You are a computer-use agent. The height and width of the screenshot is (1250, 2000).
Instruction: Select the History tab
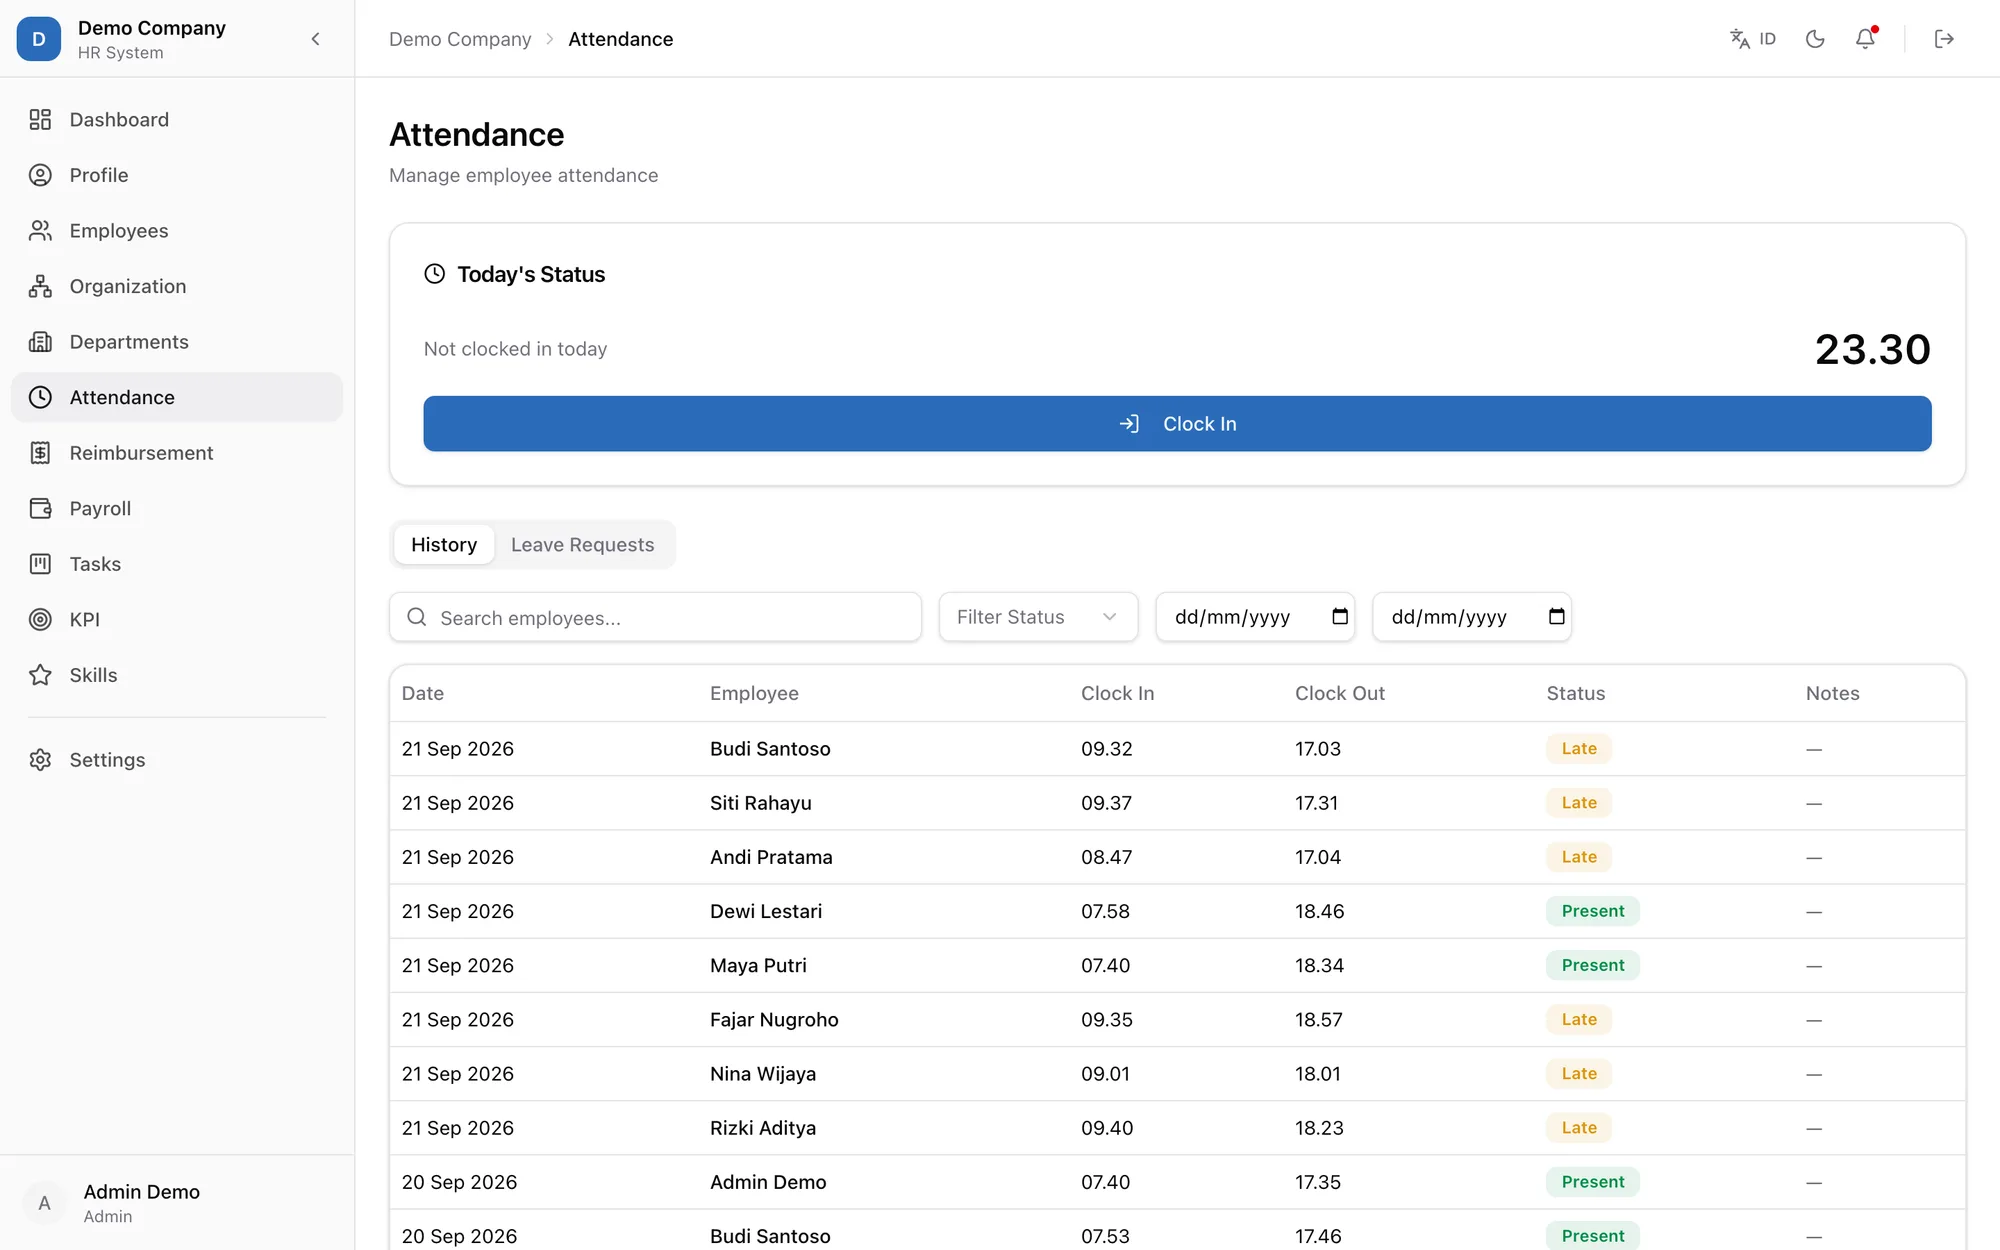tap(444, 545)
